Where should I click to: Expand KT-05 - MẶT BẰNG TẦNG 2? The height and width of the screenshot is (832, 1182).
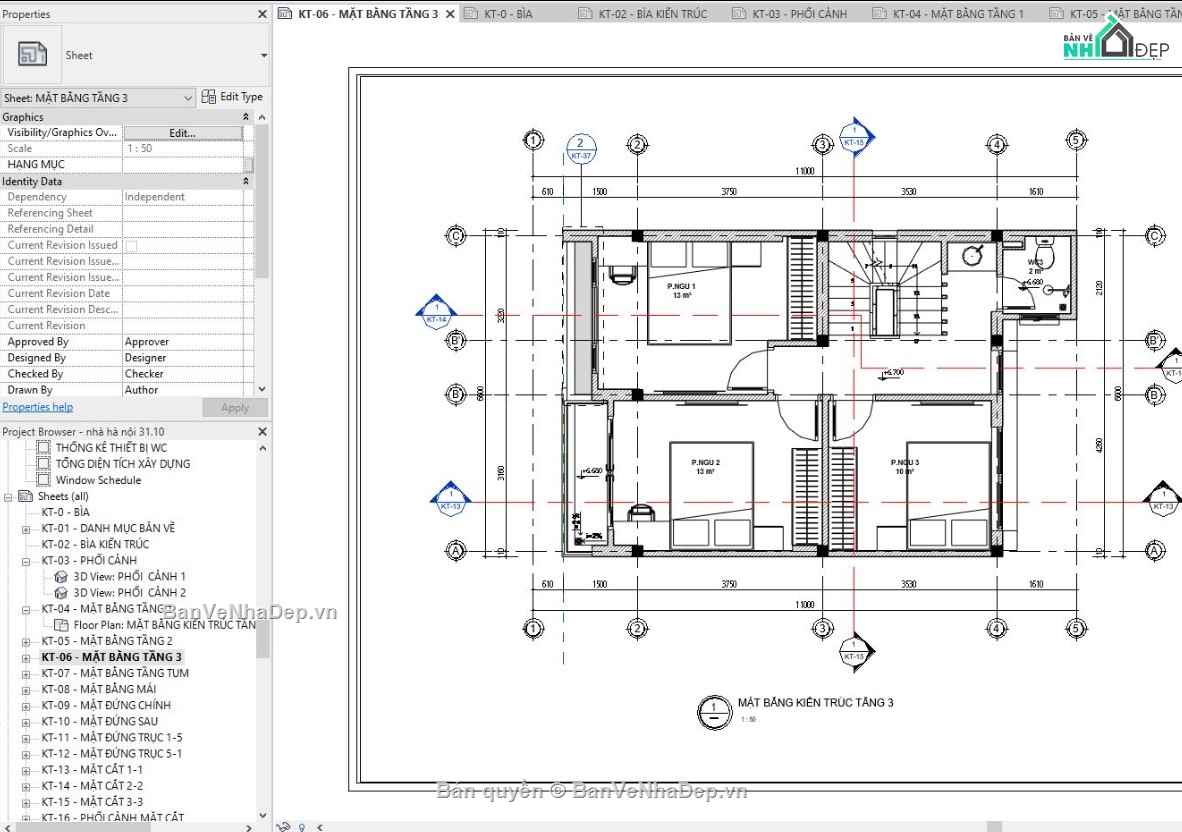pyautogui.click(x=26, y=643)
